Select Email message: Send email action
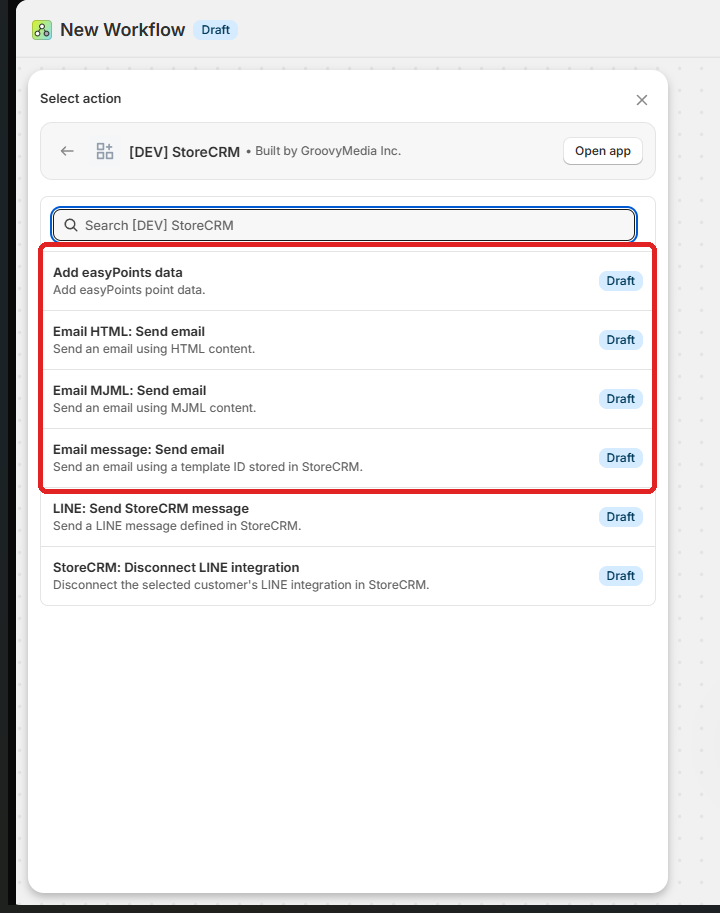Viewport: 720px width, 913px height. tap(348, 458)
